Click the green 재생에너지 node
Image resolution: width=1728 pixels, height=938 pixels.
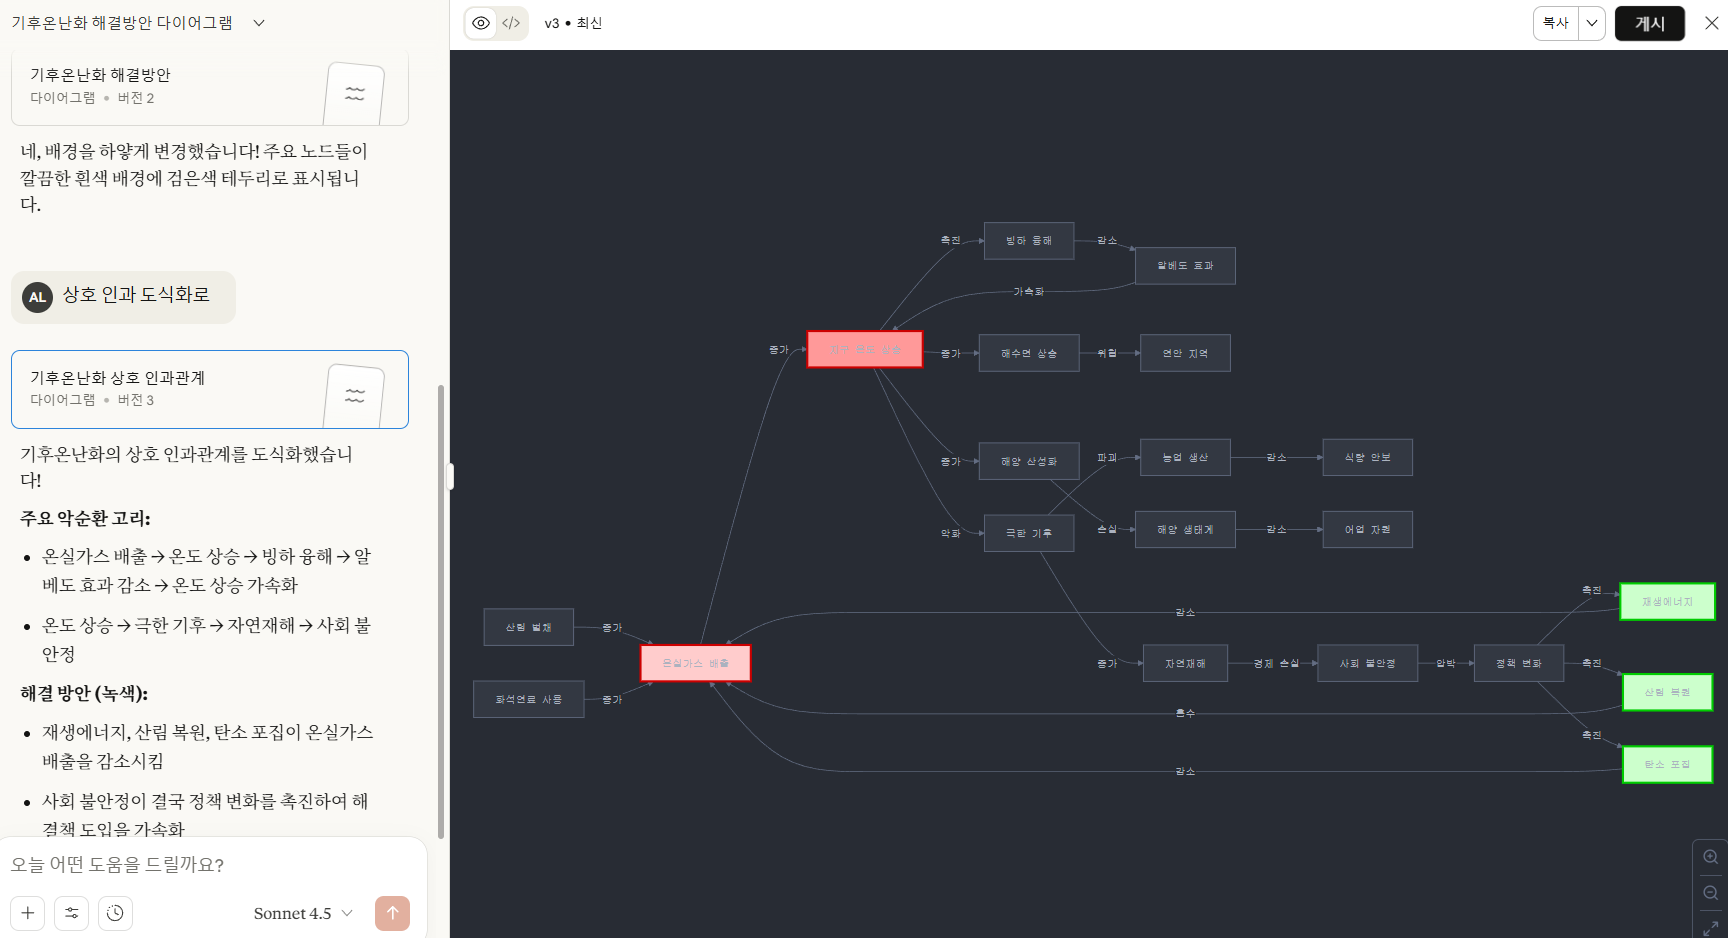[x=1667, y=602]
